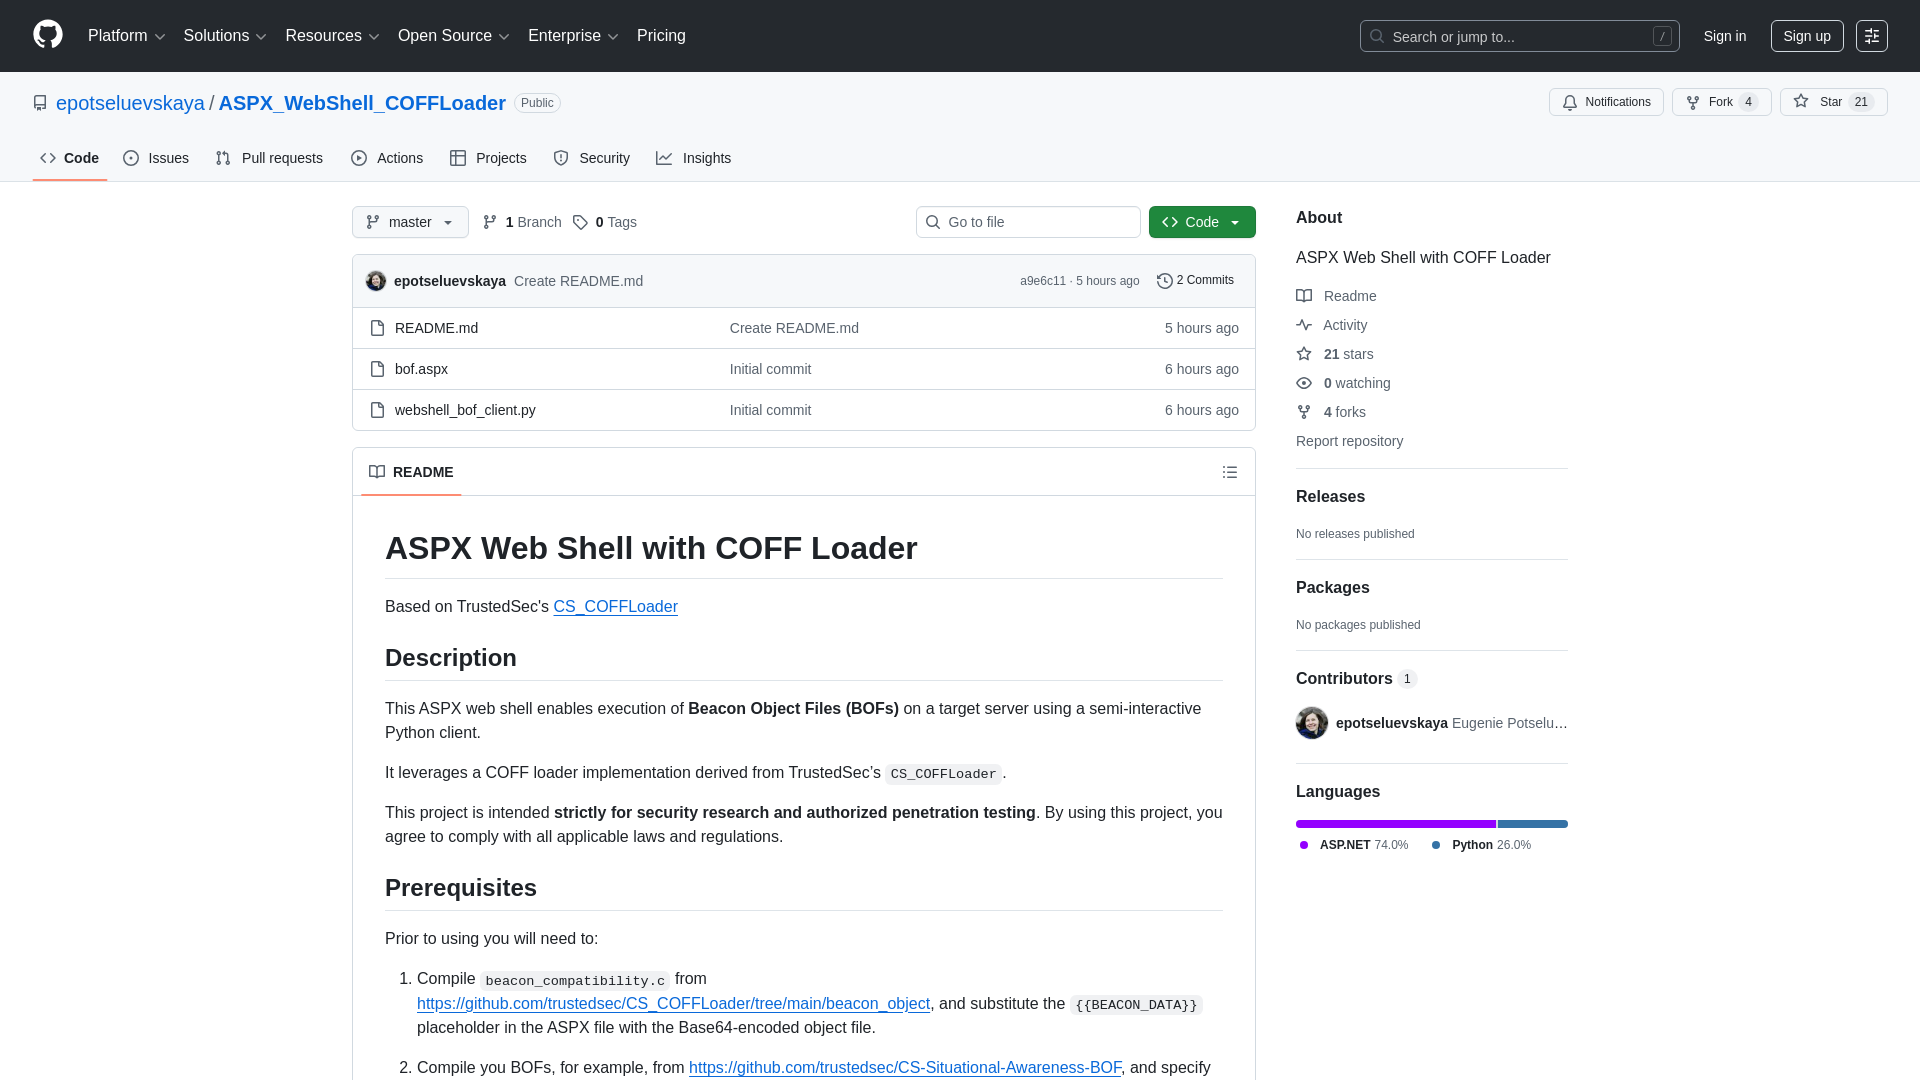The image size is (1920, 1080).
Task: Click the Readme book icon in About section
Action: (x=1304, y=296)
